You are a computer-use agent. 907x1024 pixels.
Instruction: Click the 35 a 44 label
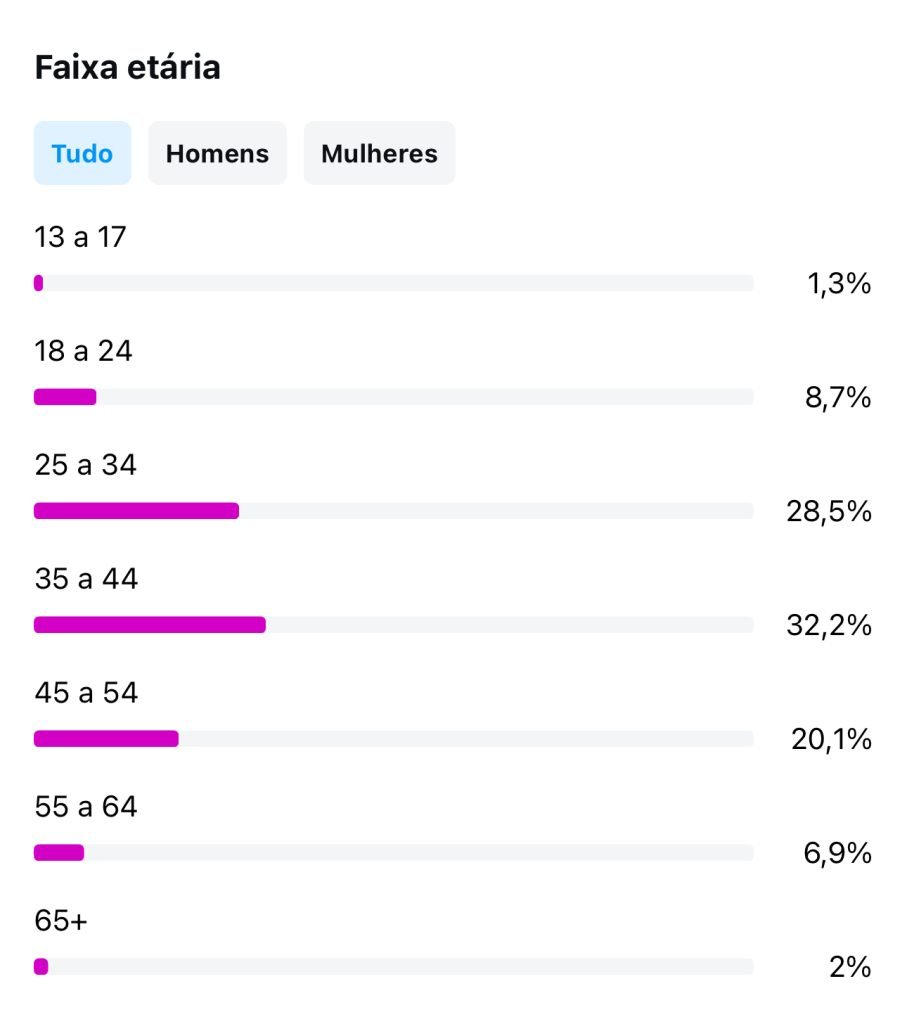tap(86, 580)
